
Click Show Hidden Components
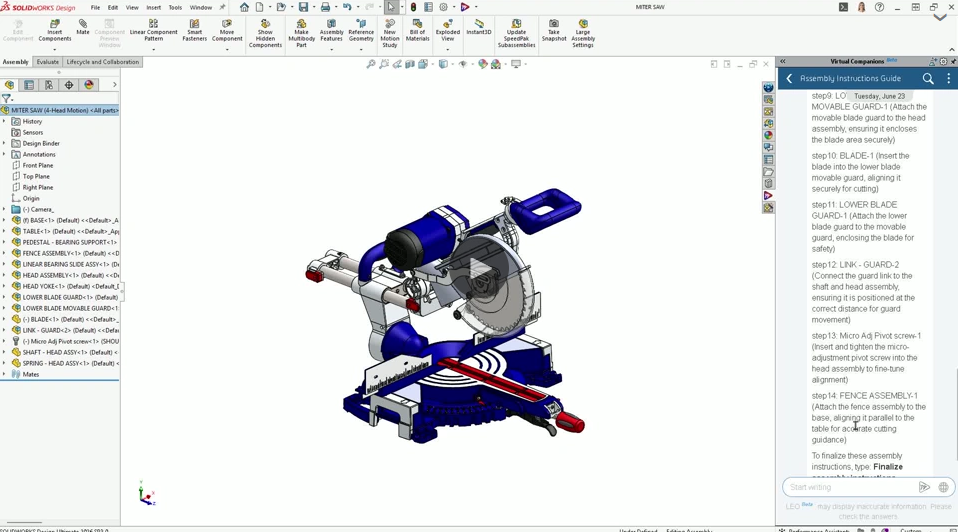click(265, 34)
